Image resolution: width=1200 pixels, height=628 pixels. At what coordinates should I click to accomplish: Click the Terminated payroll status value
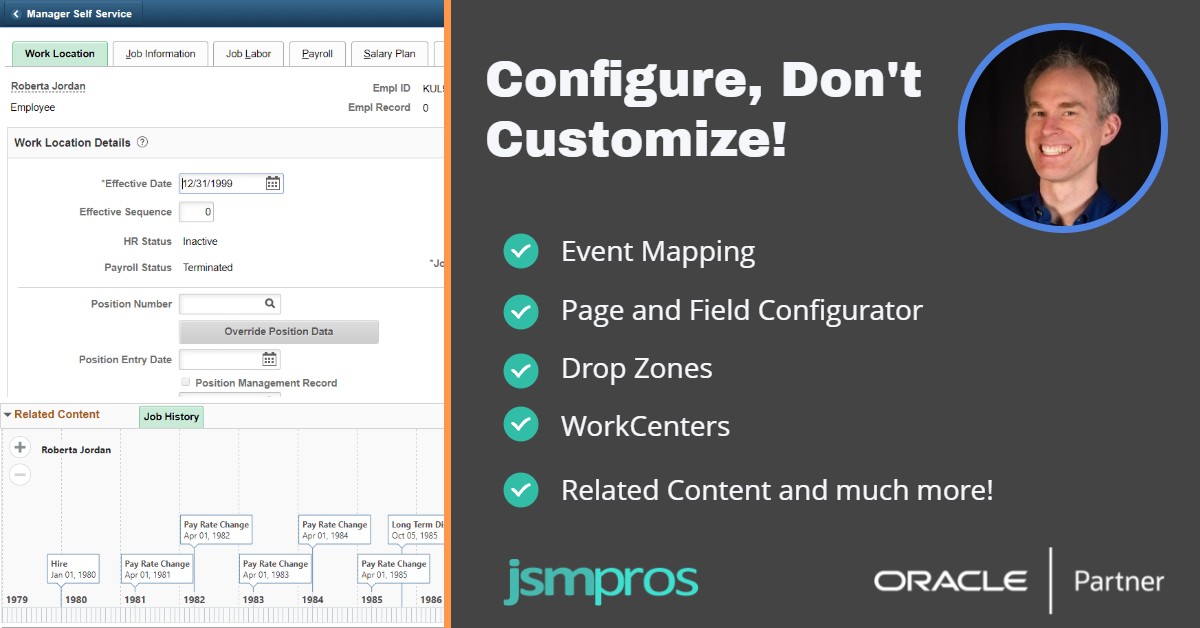click(208, 268)
